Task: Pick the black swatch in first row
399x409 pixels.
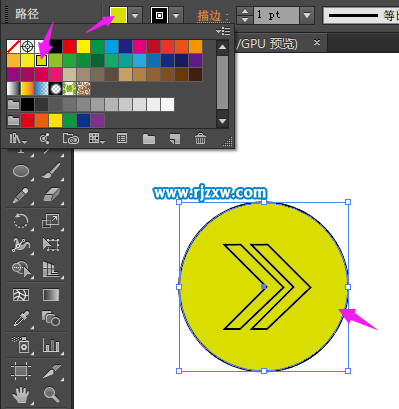Action: (56, 47)
